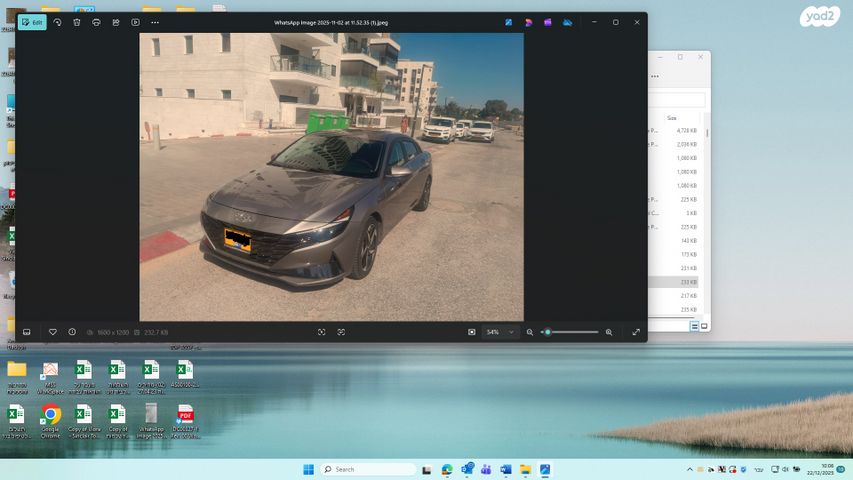Start slideshow with the play icon
The height and width of the screenshot is (480, 853).
pyautogui.click(x=135, y=22)
